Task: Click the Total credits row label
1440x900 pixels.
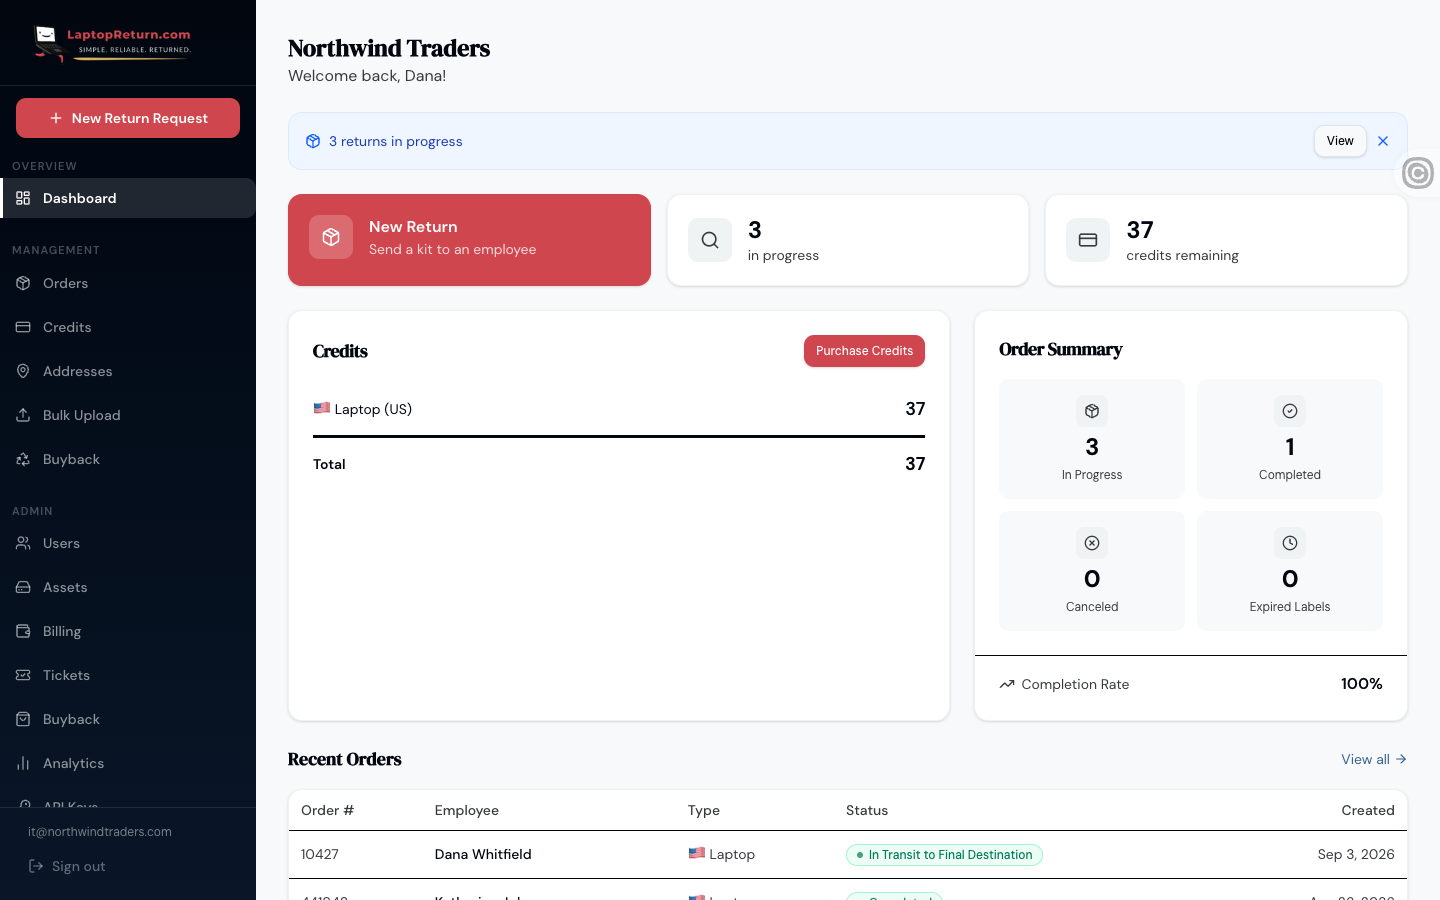Action: pyautogui.click(x=329, y=464)
